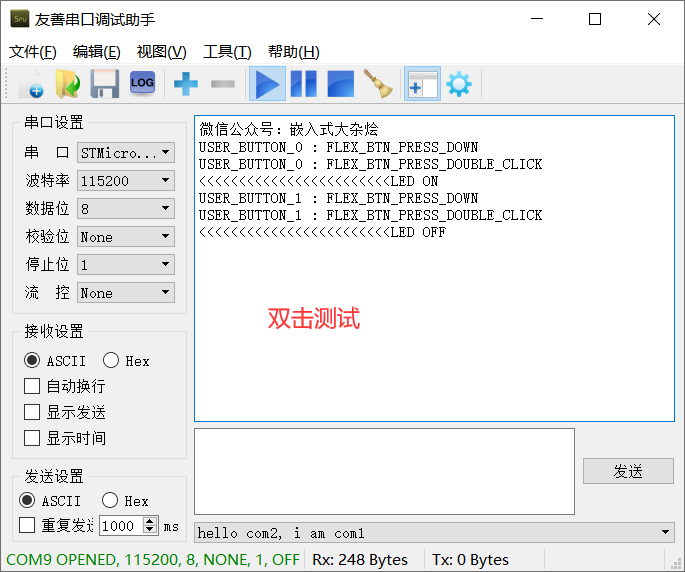Clear received data with broom icon

click(378, 83)
